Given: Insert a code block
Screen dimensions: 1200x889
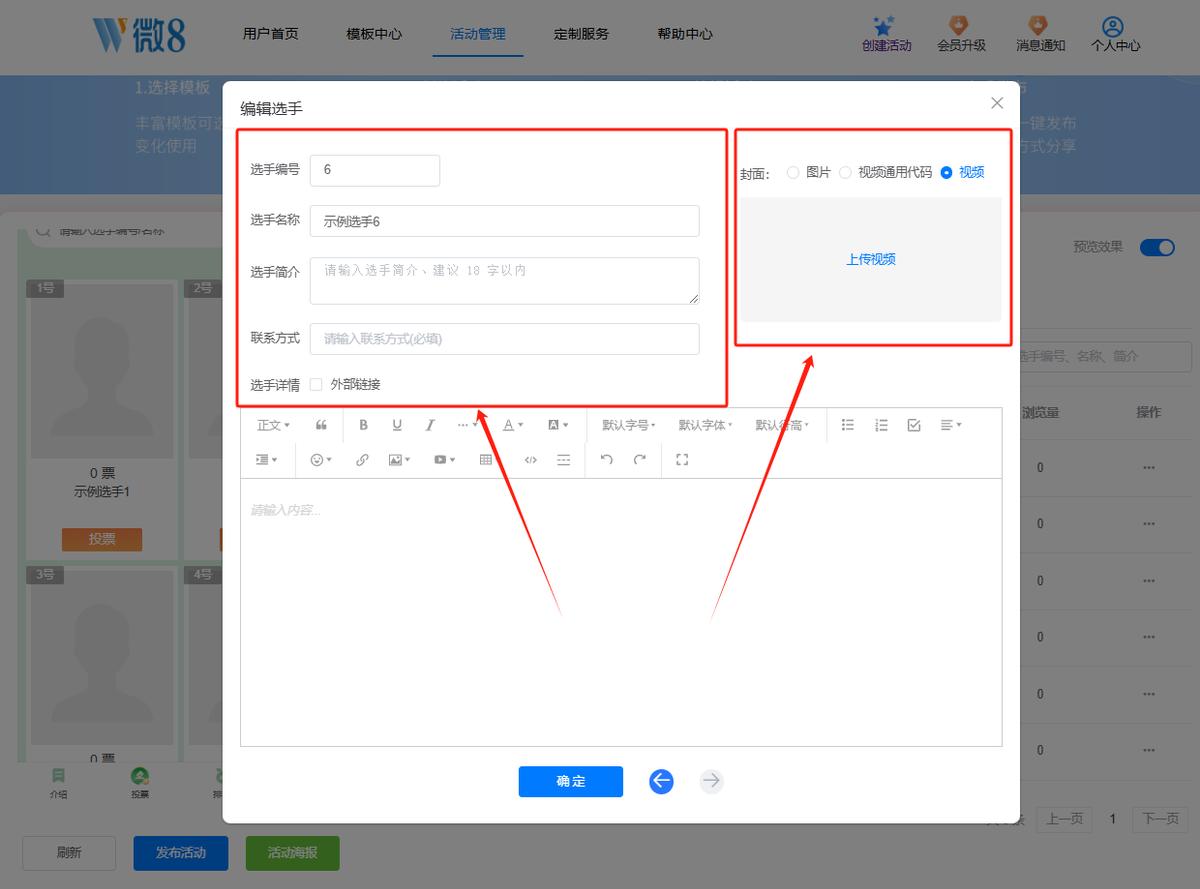Looking at the screenshot, I should click(x=531, y=460).
